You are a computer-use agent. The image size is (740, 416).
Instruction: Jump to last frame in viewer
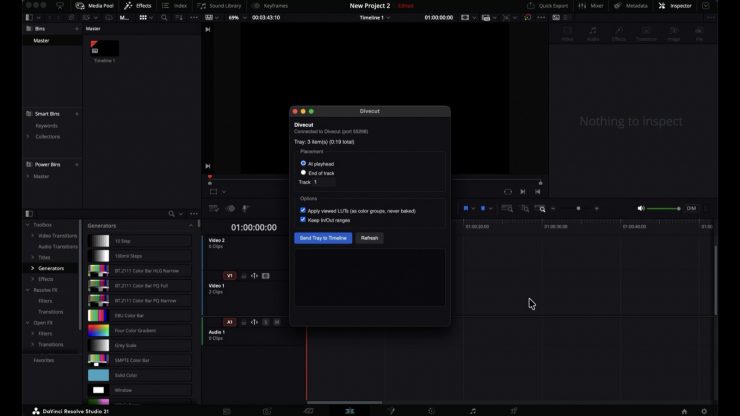pos(538,192)
